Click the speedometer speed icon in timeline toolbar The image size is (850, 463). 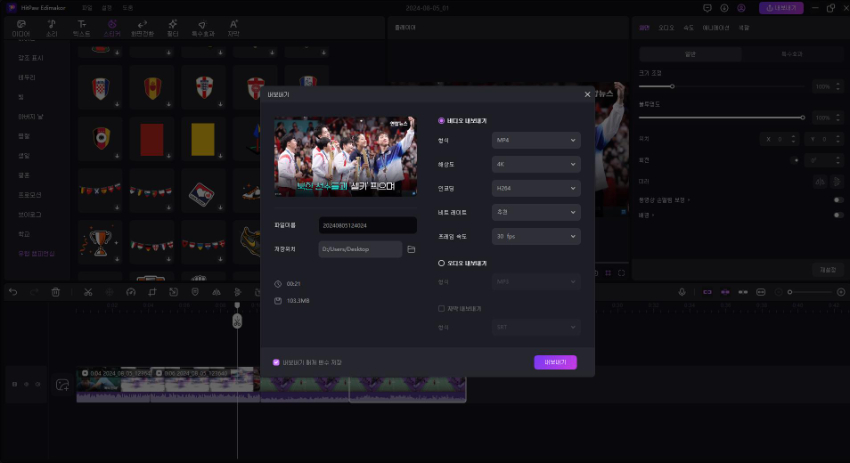130,292
